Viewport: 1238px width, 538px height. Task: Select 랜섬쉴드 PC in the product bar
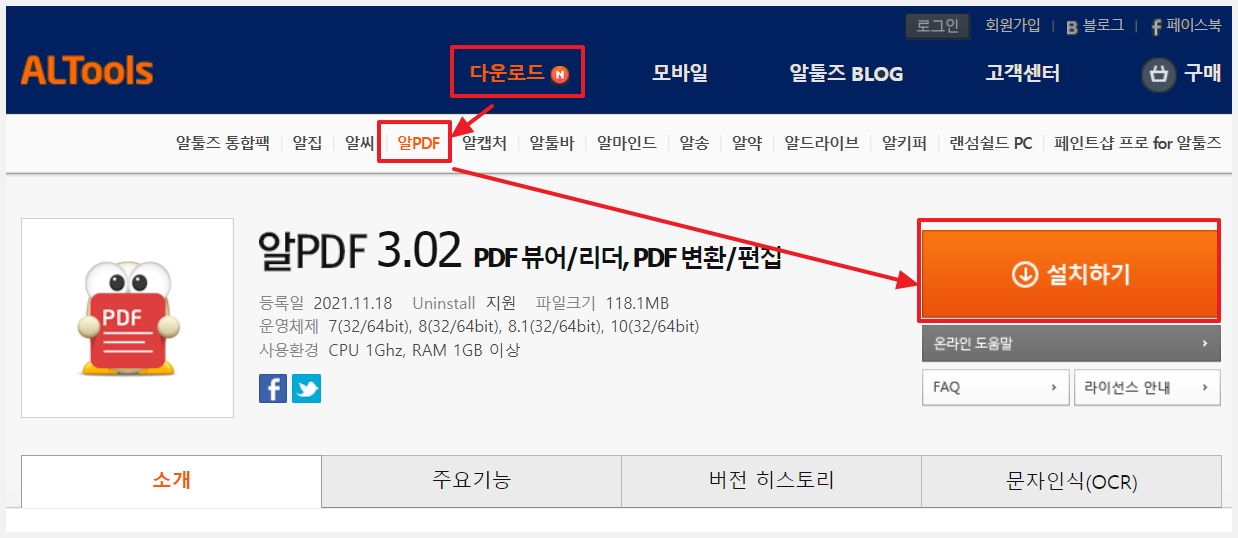point(990,143)
